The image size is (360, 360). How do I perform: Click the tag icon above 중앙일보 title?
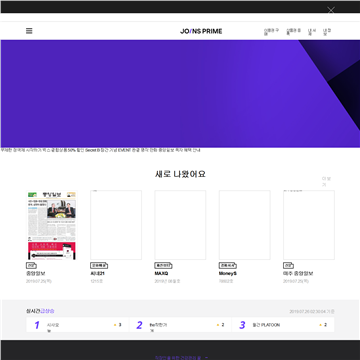(31, 266)
